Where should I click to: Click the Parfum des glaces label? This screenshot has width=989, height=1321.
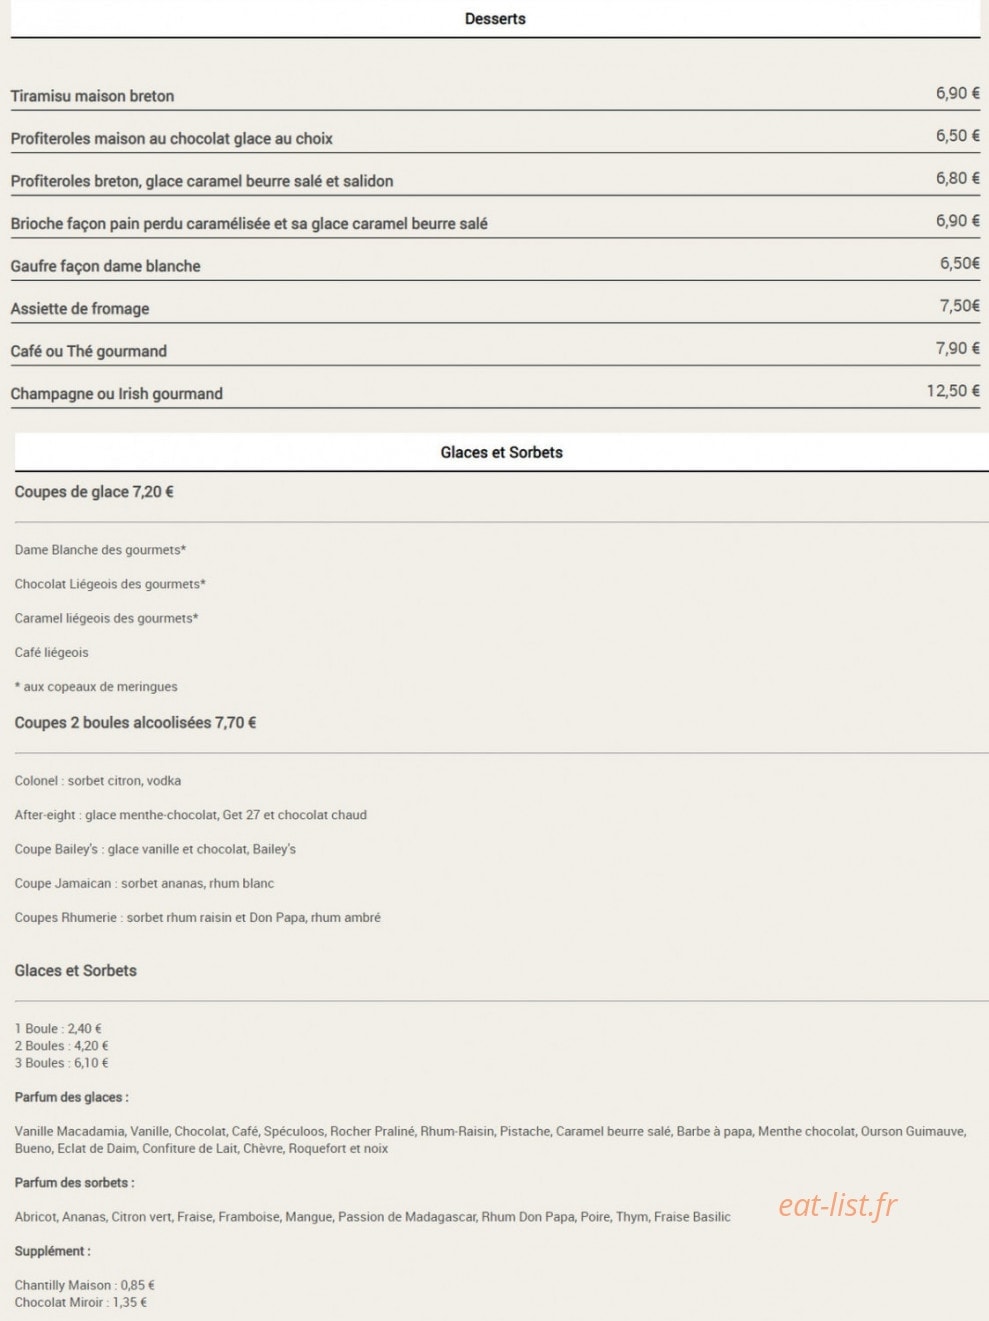(71, 1097)
